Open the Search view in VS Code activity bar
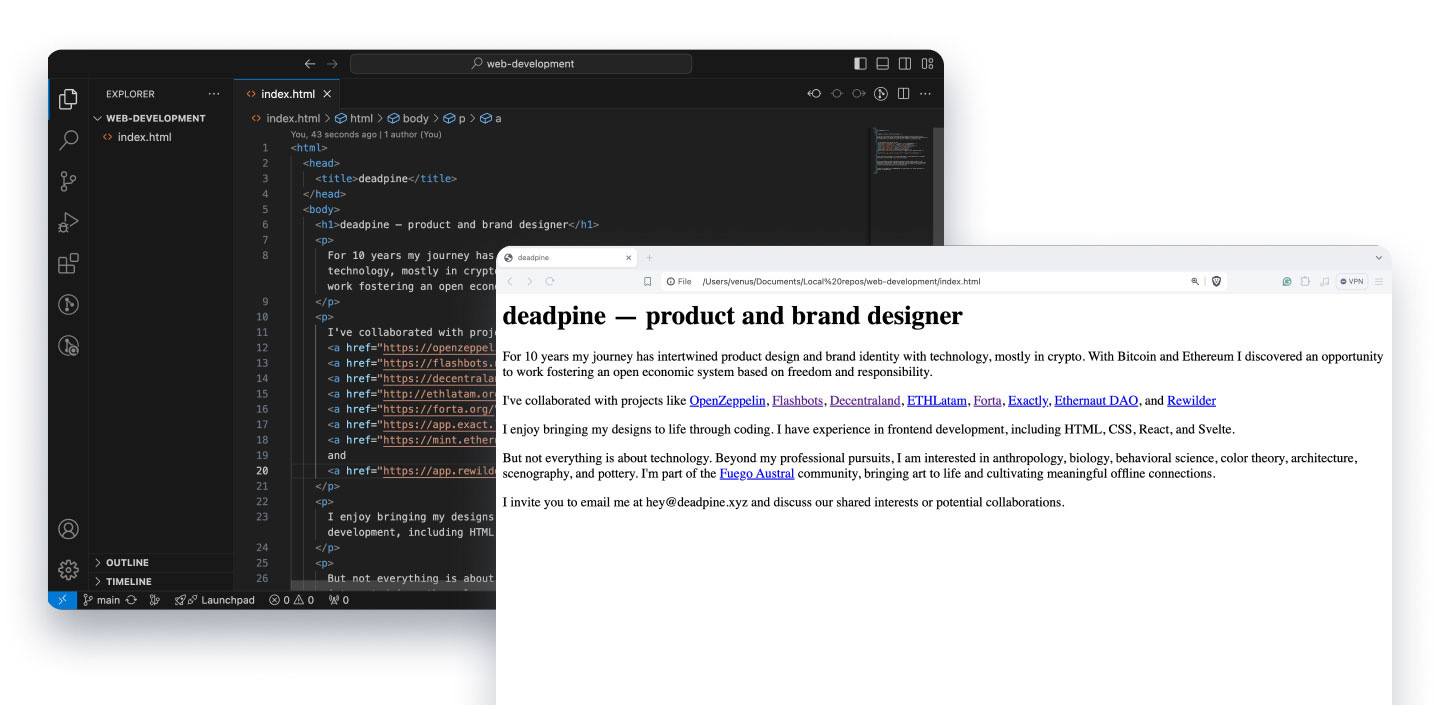The width and height of the screenshot is (1440, 705). point(68,140)
